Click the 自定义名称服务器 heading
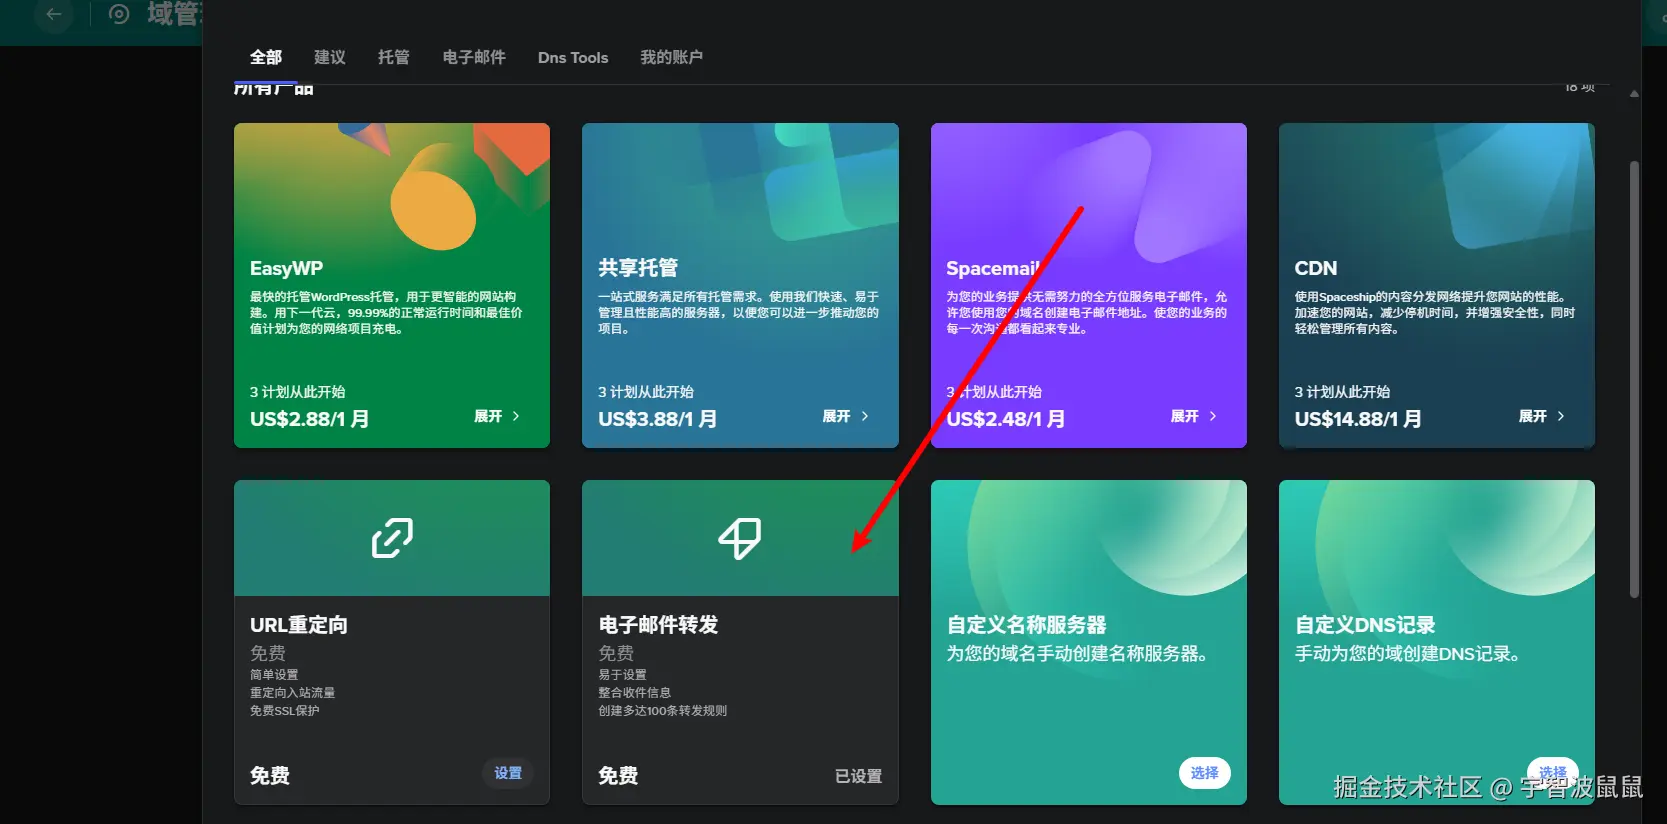The height and width of the screenshot is (824, 1667). click(x=1026, y=625)
